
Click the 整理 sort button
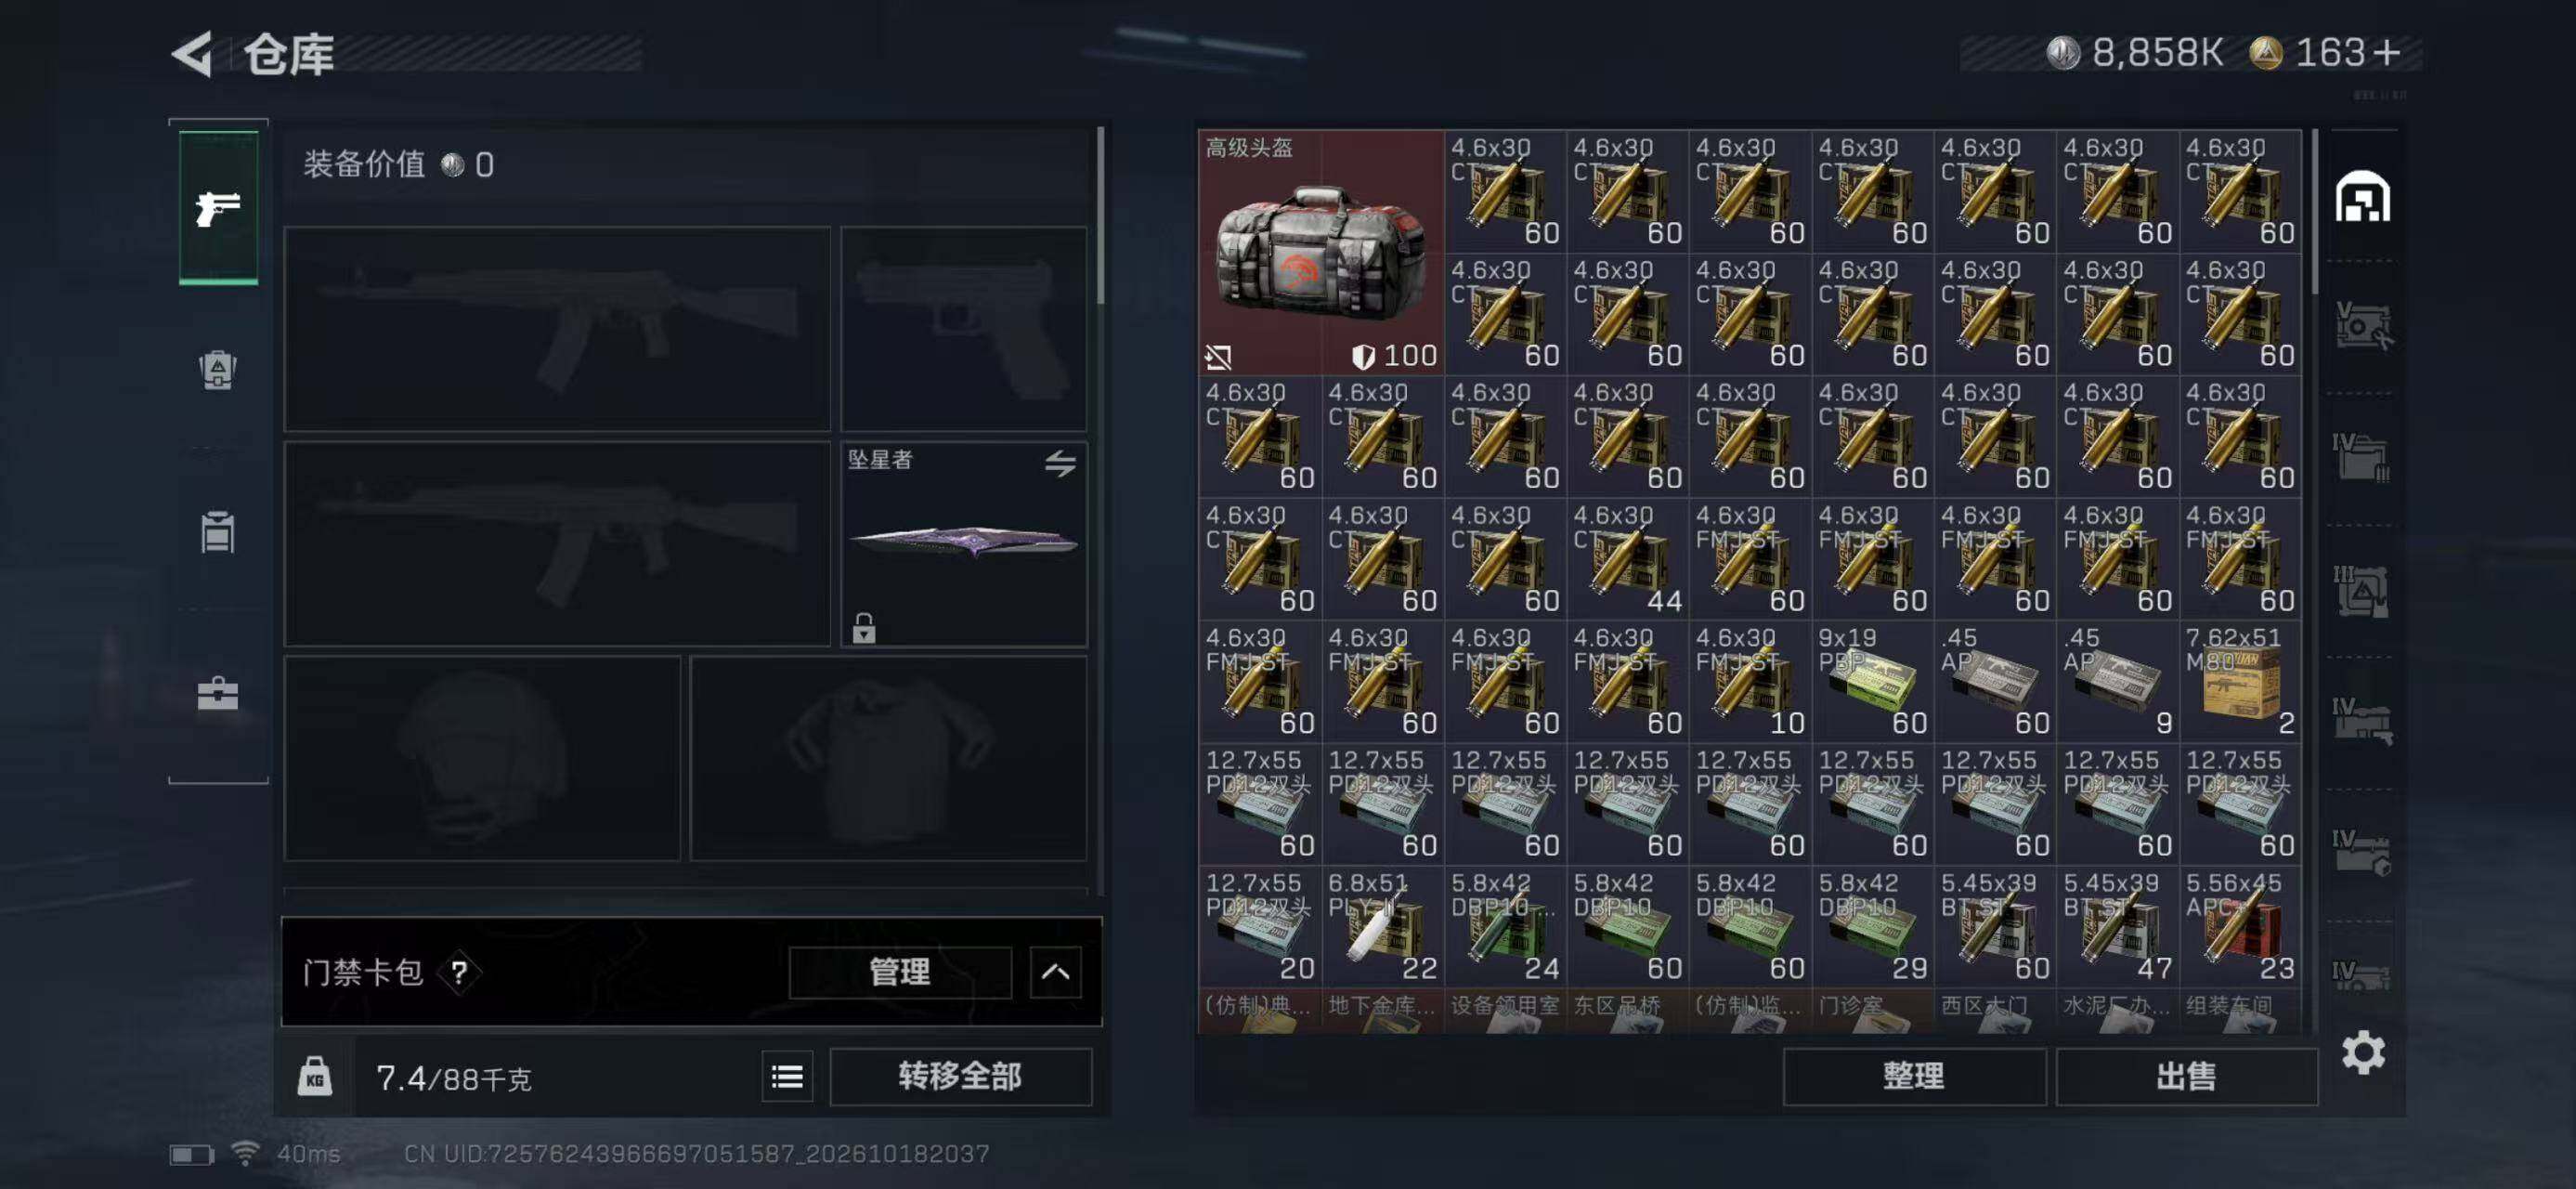1914,1076
